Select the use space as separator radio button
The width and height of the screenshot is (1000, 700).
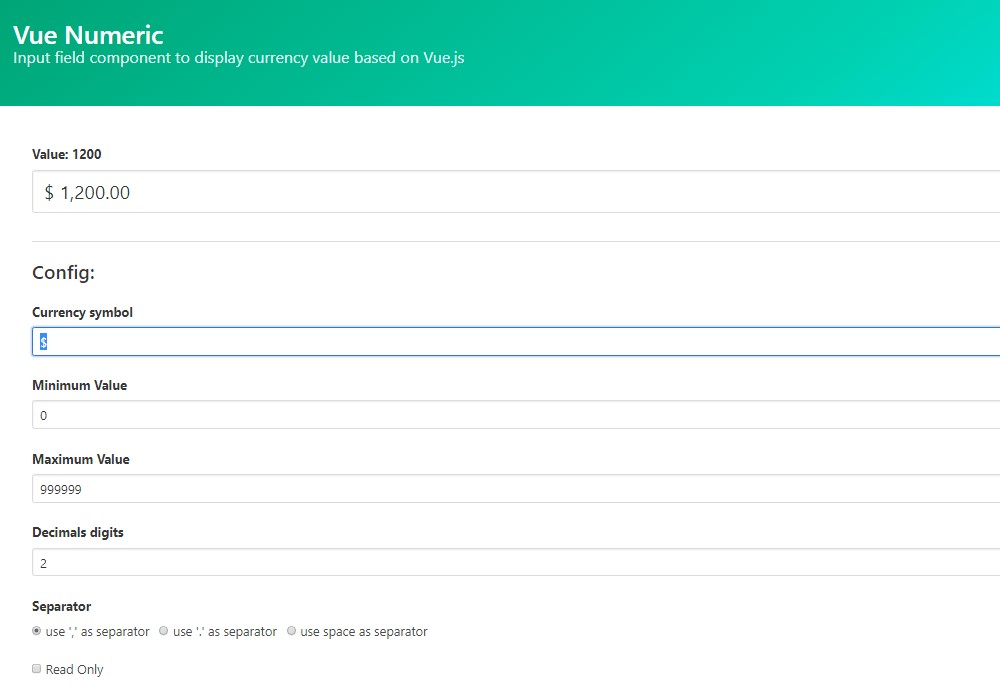291,631
